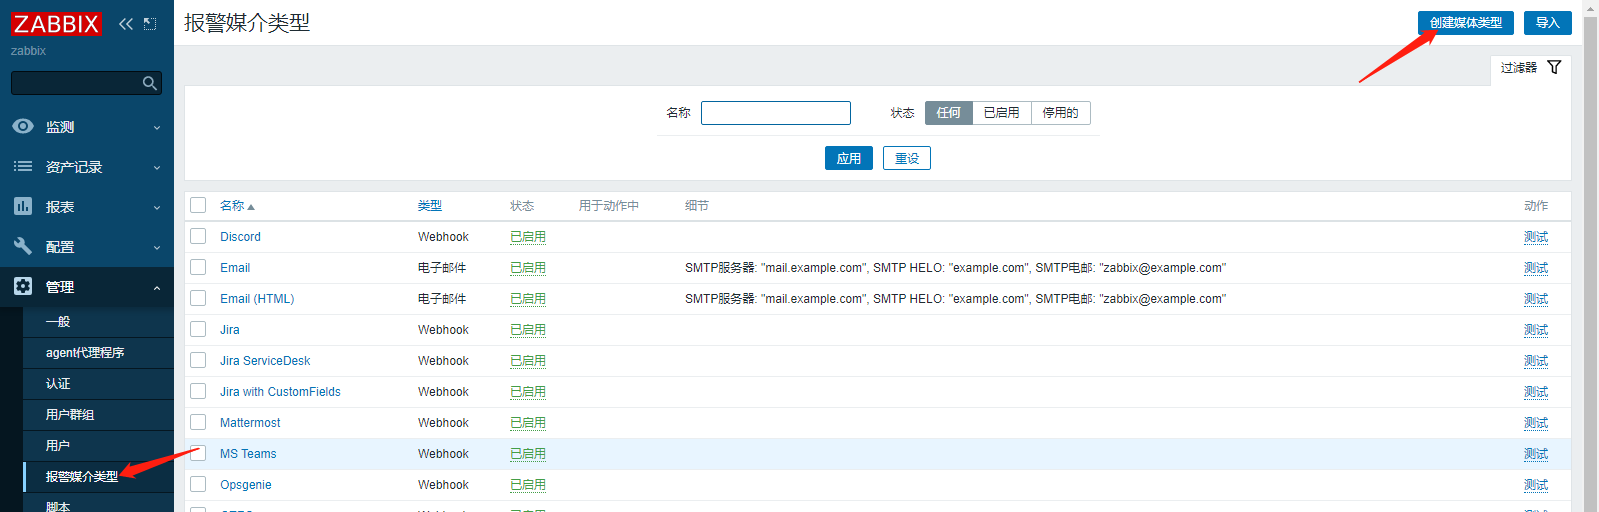
Task: Open the Mattermost media type link
Action: (250, 423)
